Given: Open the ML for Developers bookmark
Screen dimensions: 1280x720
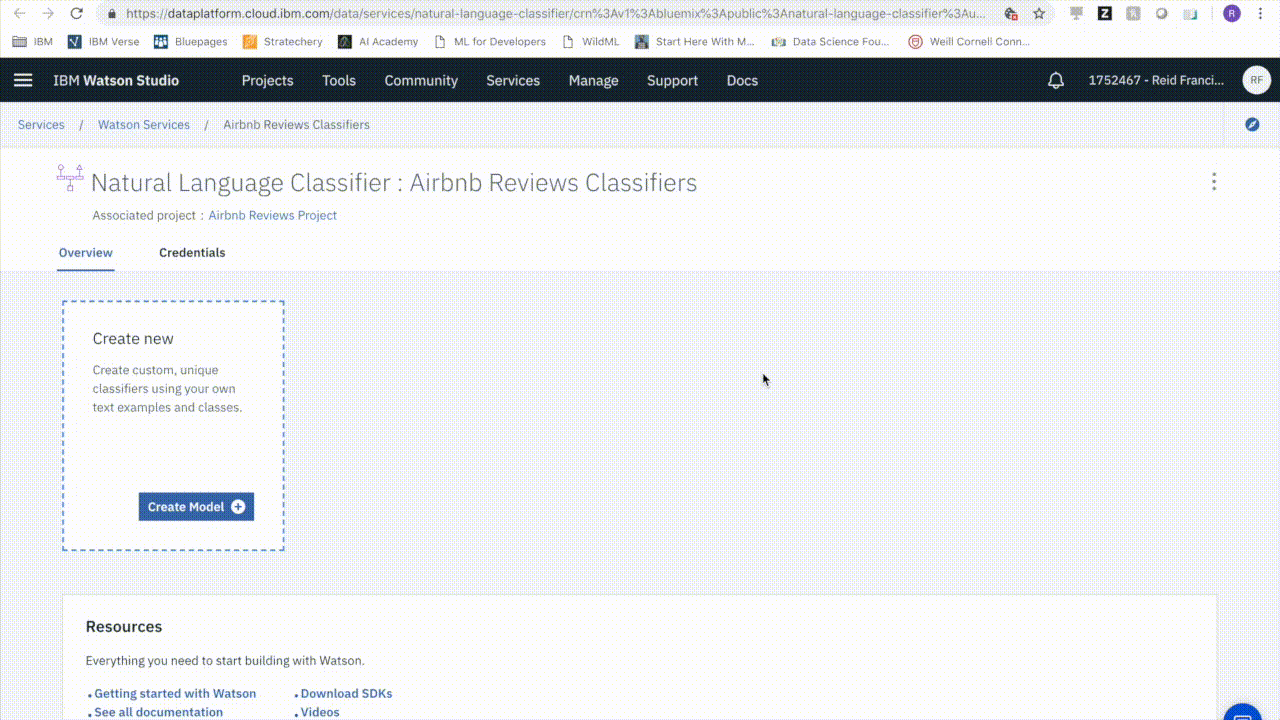Looking at the screenshot, I should pyautogui.click(x=489, y=42).
